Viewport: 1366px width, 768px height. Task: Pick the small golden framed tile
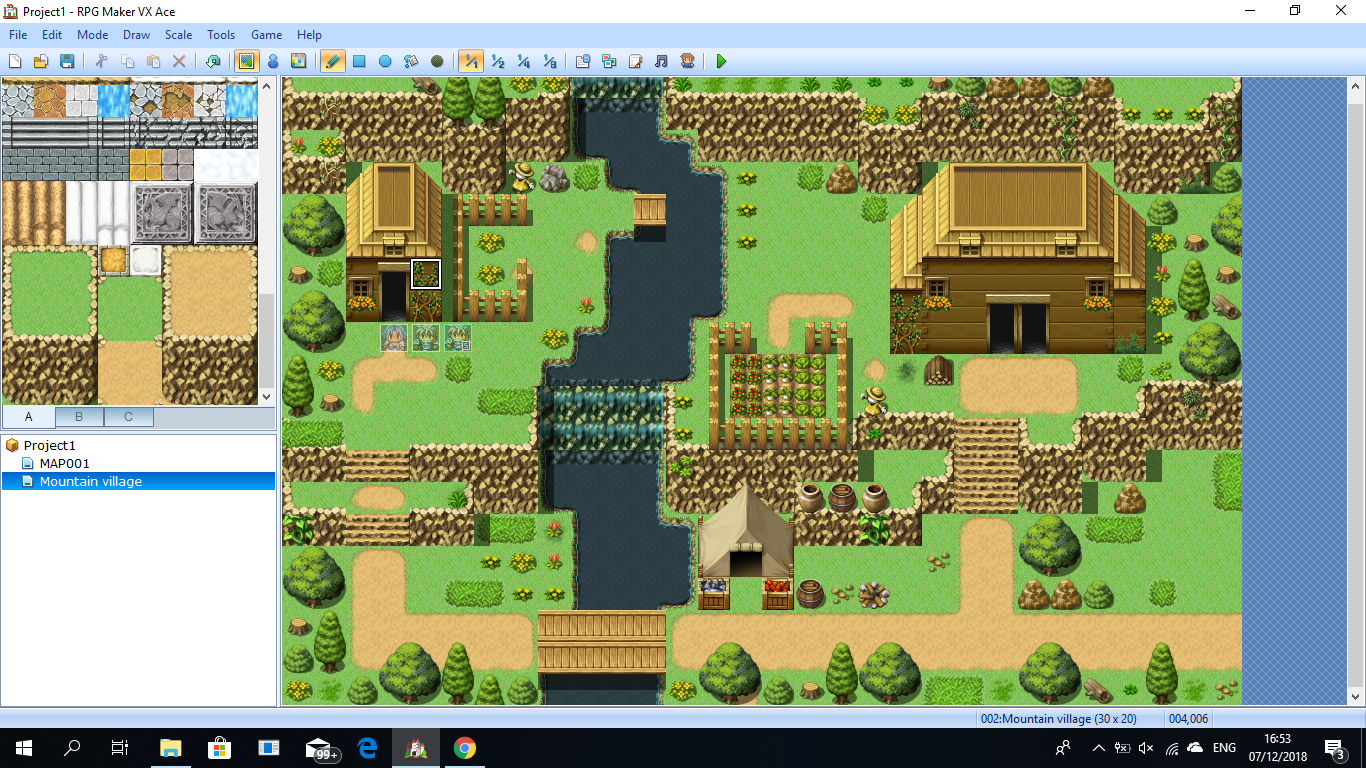pyautogui.click(x=114, y=260)
